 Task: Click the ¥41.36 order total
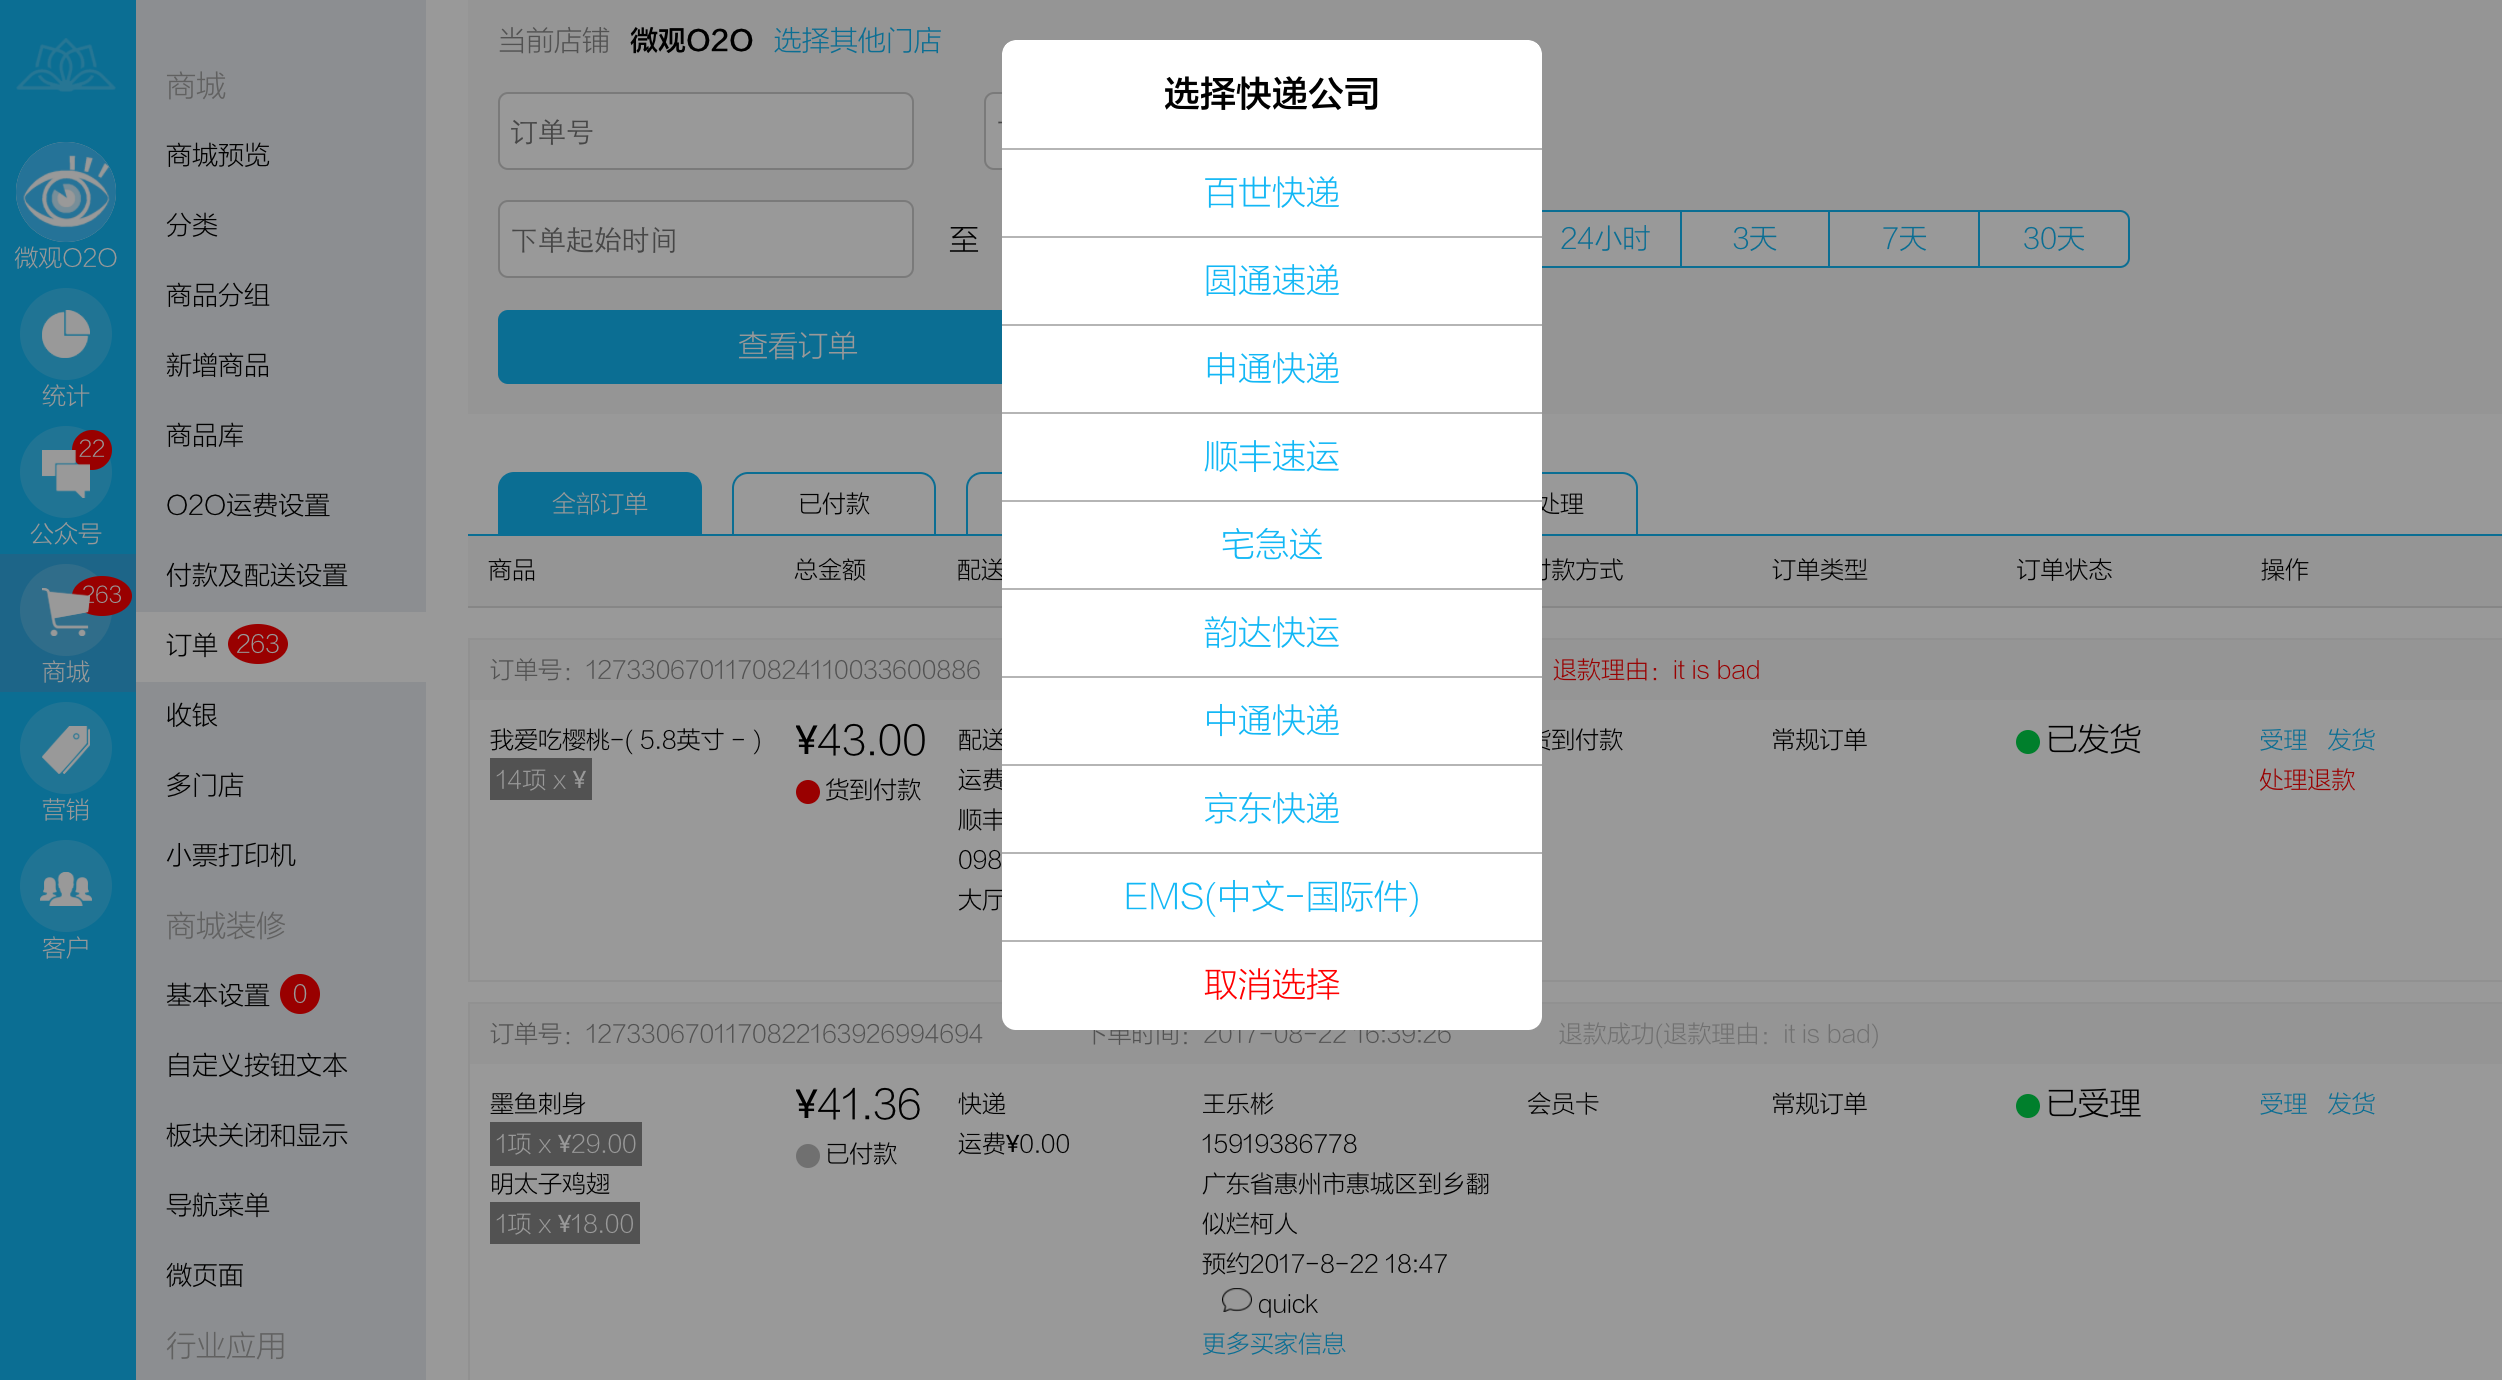858,1105
